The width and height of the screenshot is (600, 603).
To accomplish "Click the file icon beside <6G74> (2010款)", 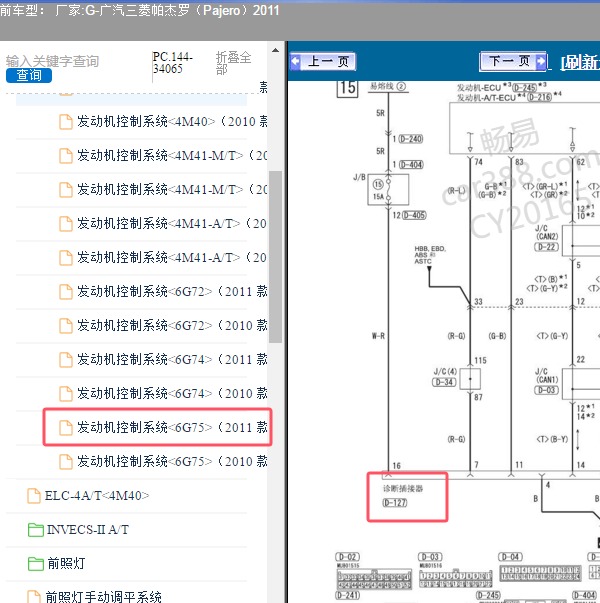I will tap(66, 393).
